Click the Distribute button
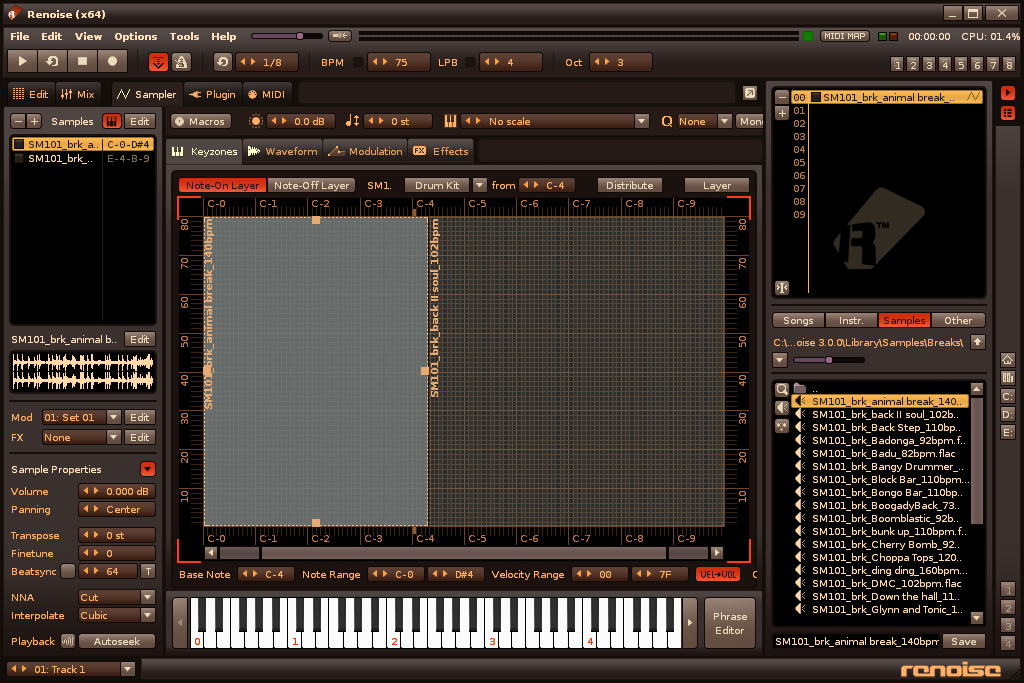This screenshot has width=1024, height=683. click(630, 185)
